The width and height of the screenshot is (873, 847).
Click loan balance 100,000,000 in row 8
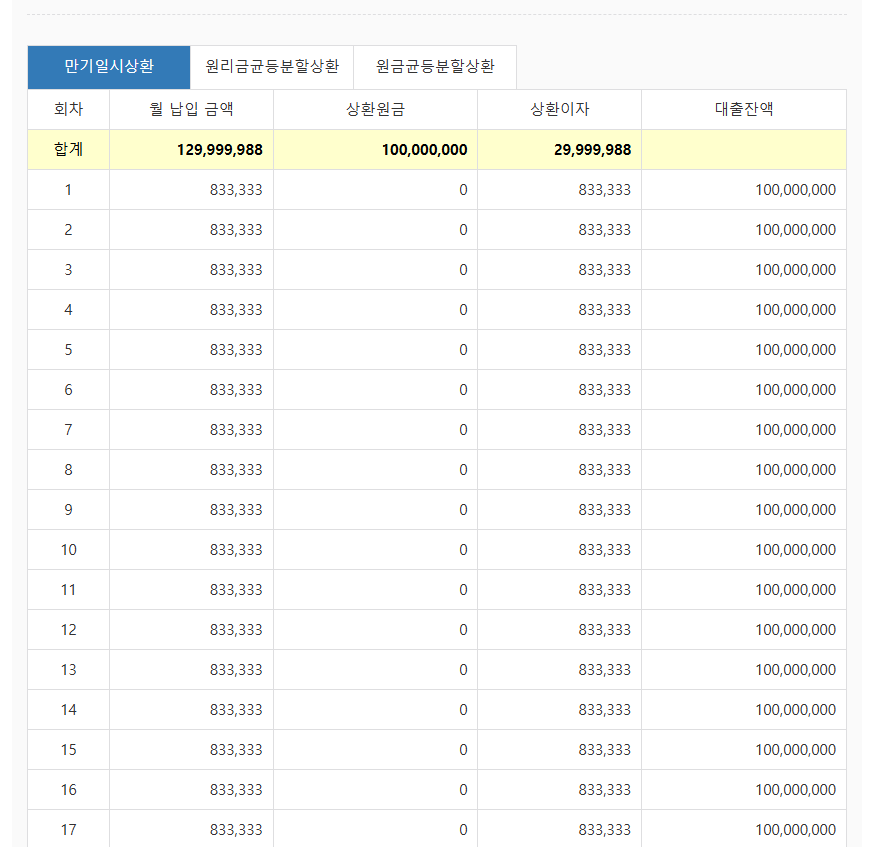click(x=796, y=470)
